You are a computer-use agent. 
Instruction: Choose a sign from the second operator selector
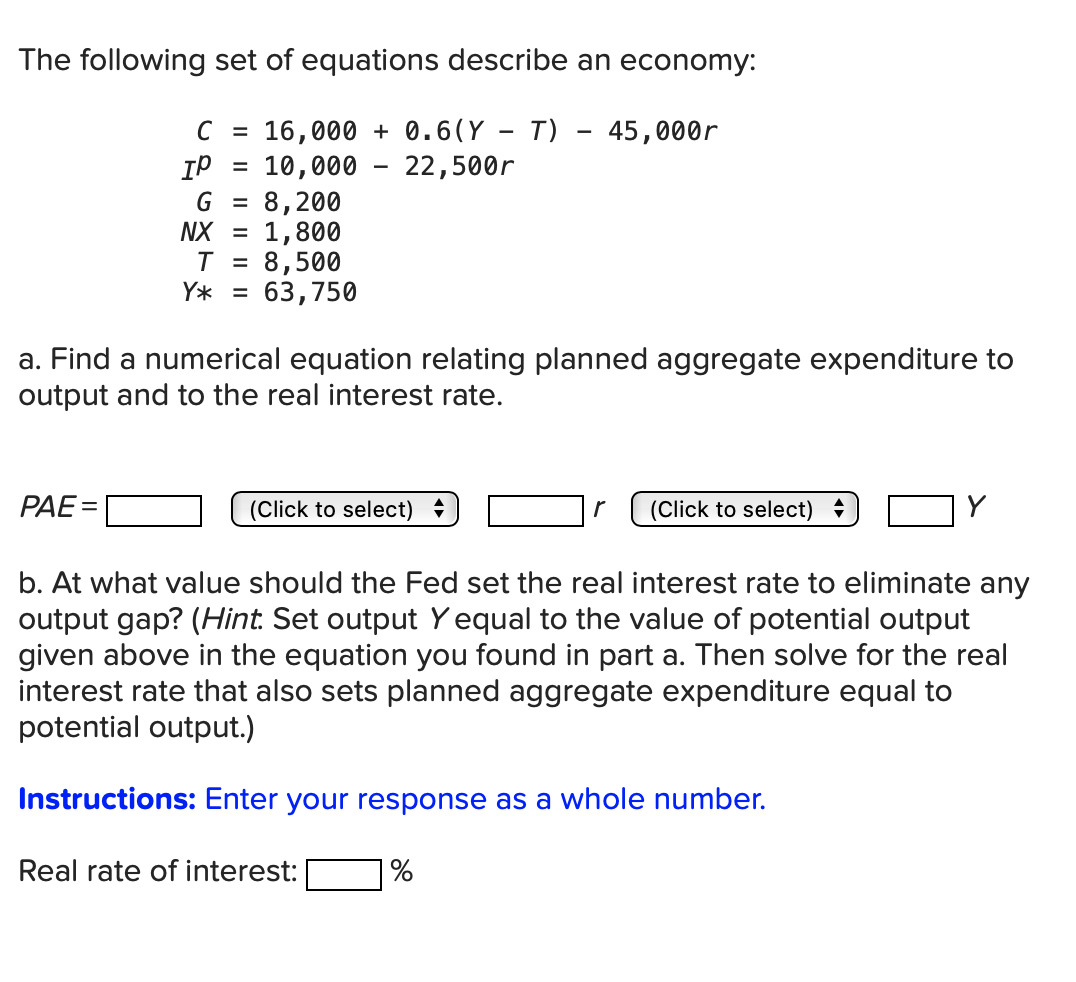click(744, 509)
